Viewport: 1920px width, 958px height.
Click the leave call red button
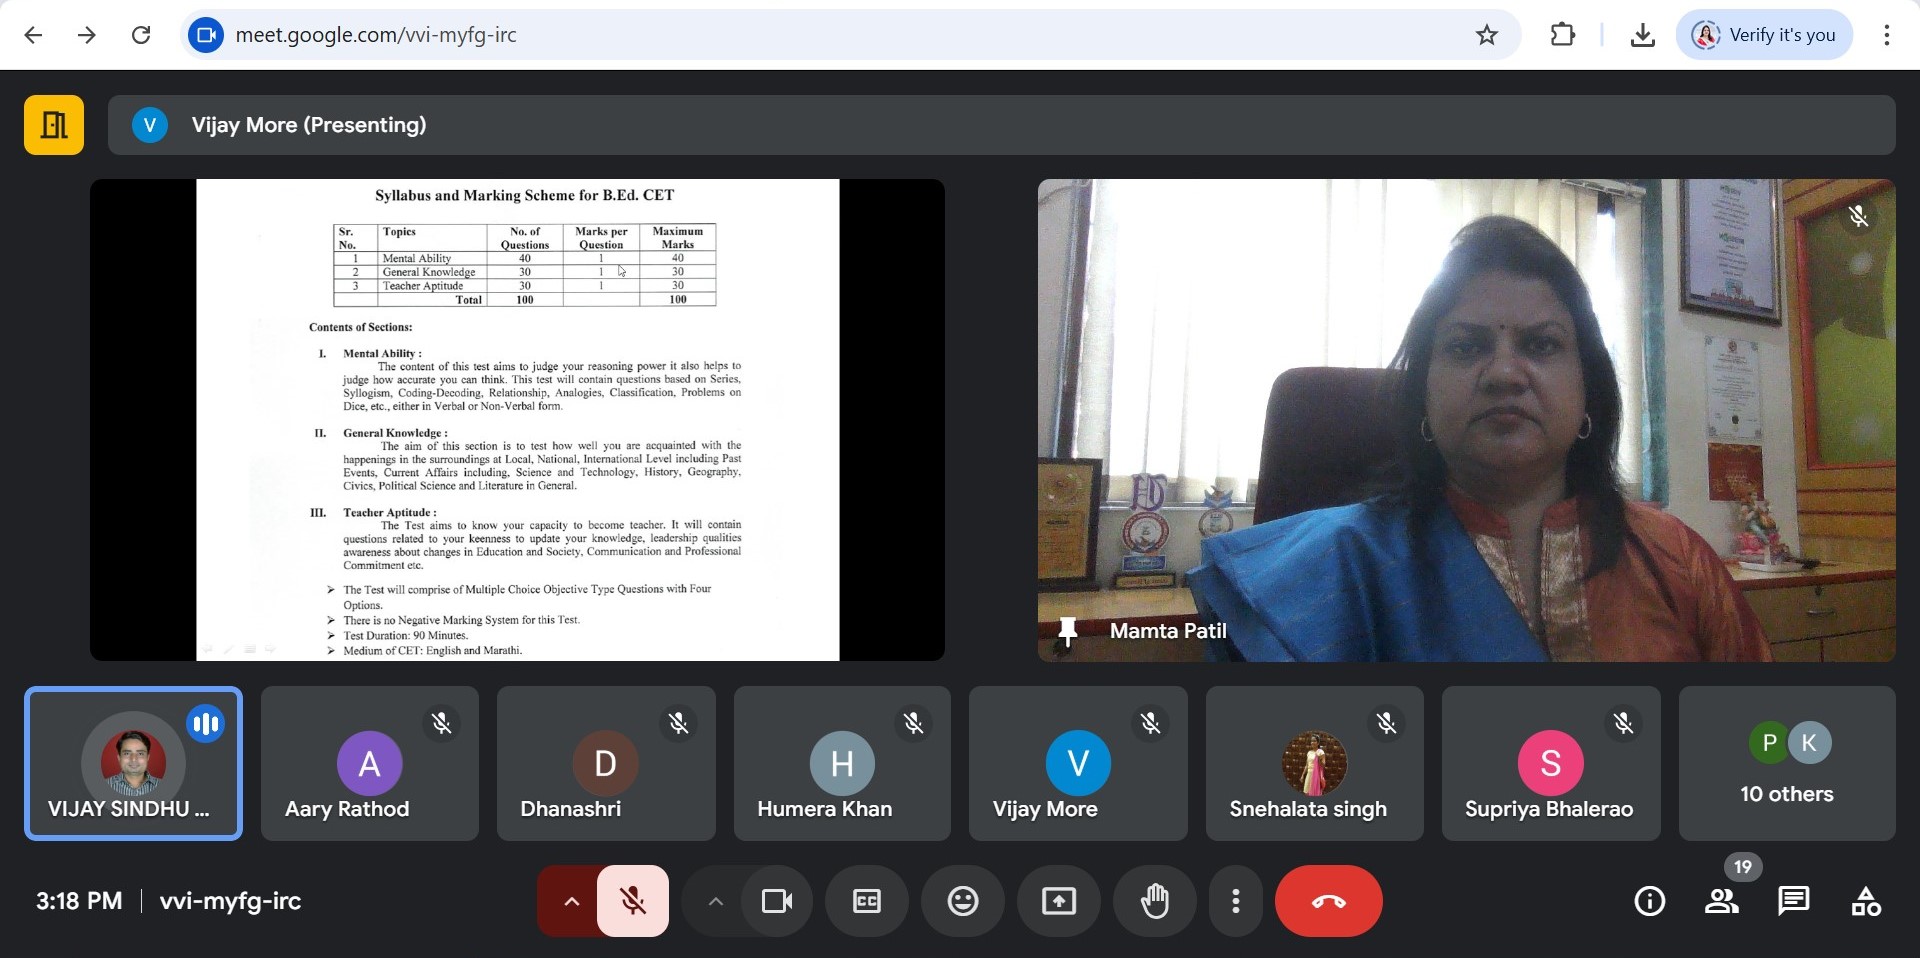(1328, 901)
